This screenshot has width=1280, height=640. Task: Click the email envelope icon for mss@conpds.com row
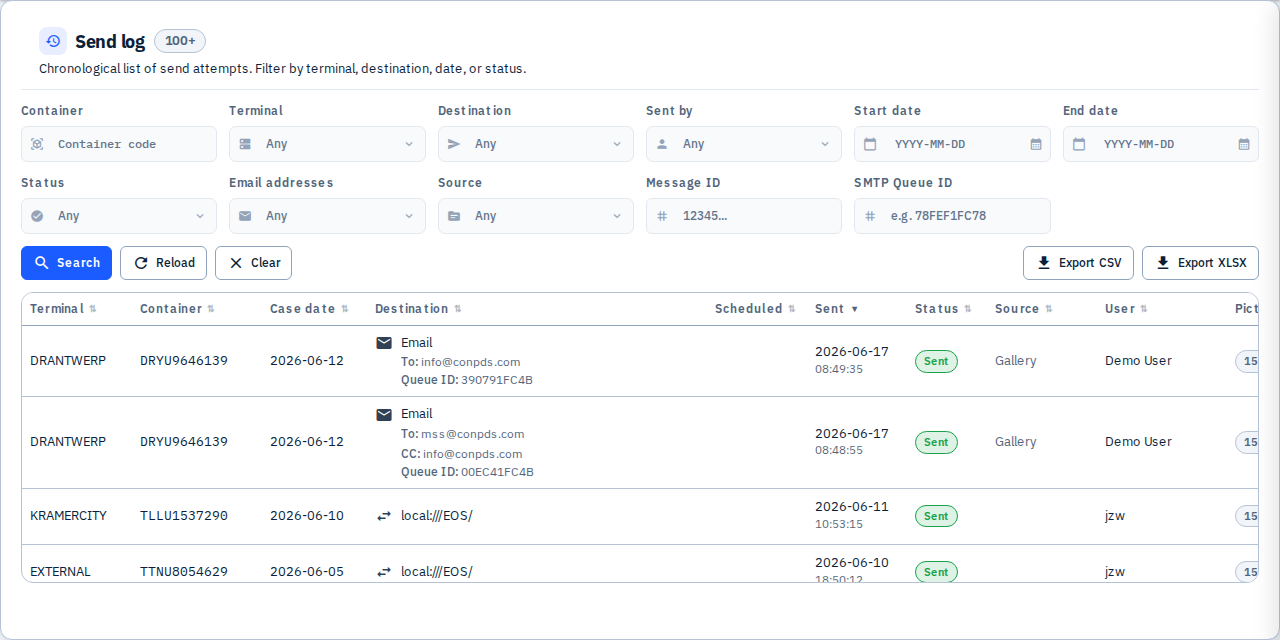click(x=384, y=414)
